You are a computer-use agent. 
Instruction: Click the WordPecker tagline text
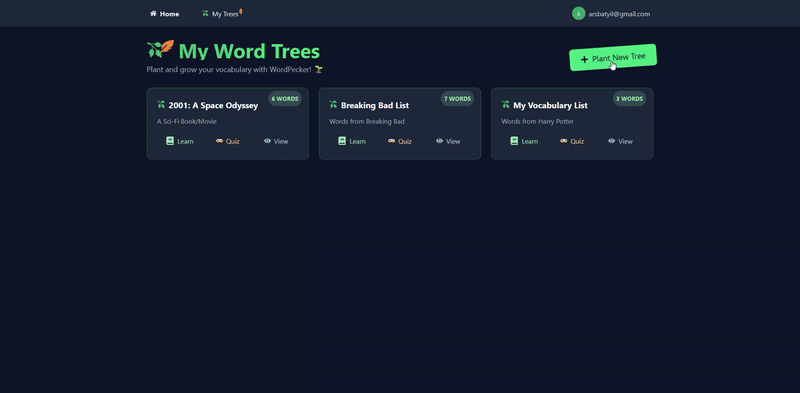tap(235, 69)
